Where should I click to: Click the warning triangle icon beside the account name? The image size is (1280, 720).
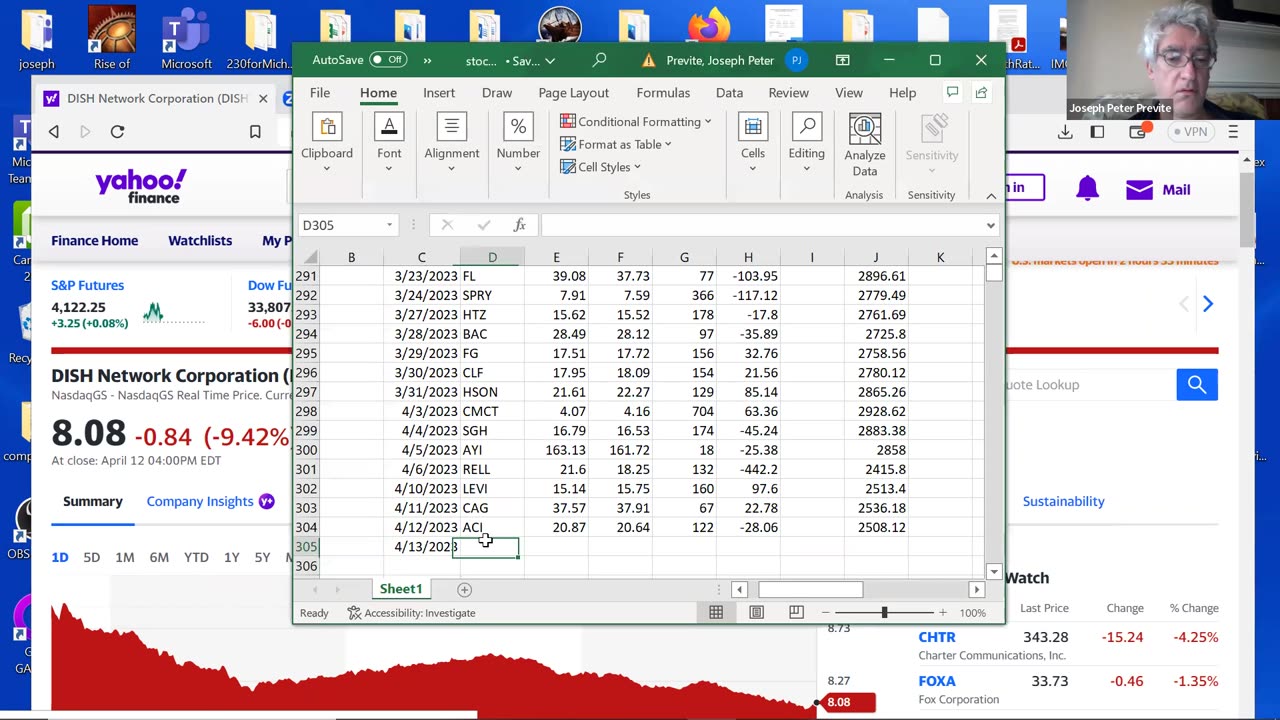(648, 61)
